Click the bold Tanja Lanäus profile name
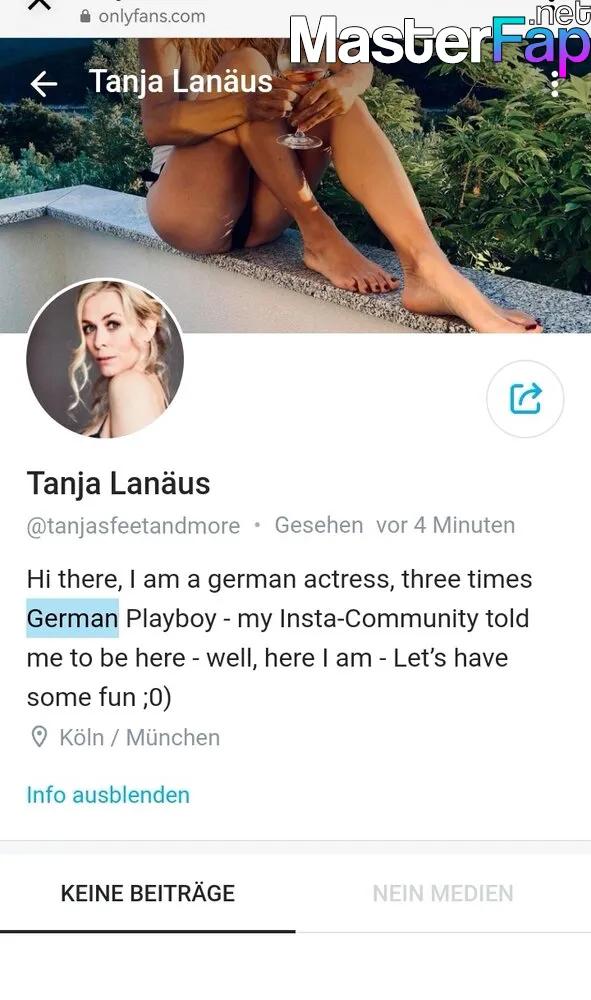Viewport: 591px width, 1000px height. [x=119, y=483]
